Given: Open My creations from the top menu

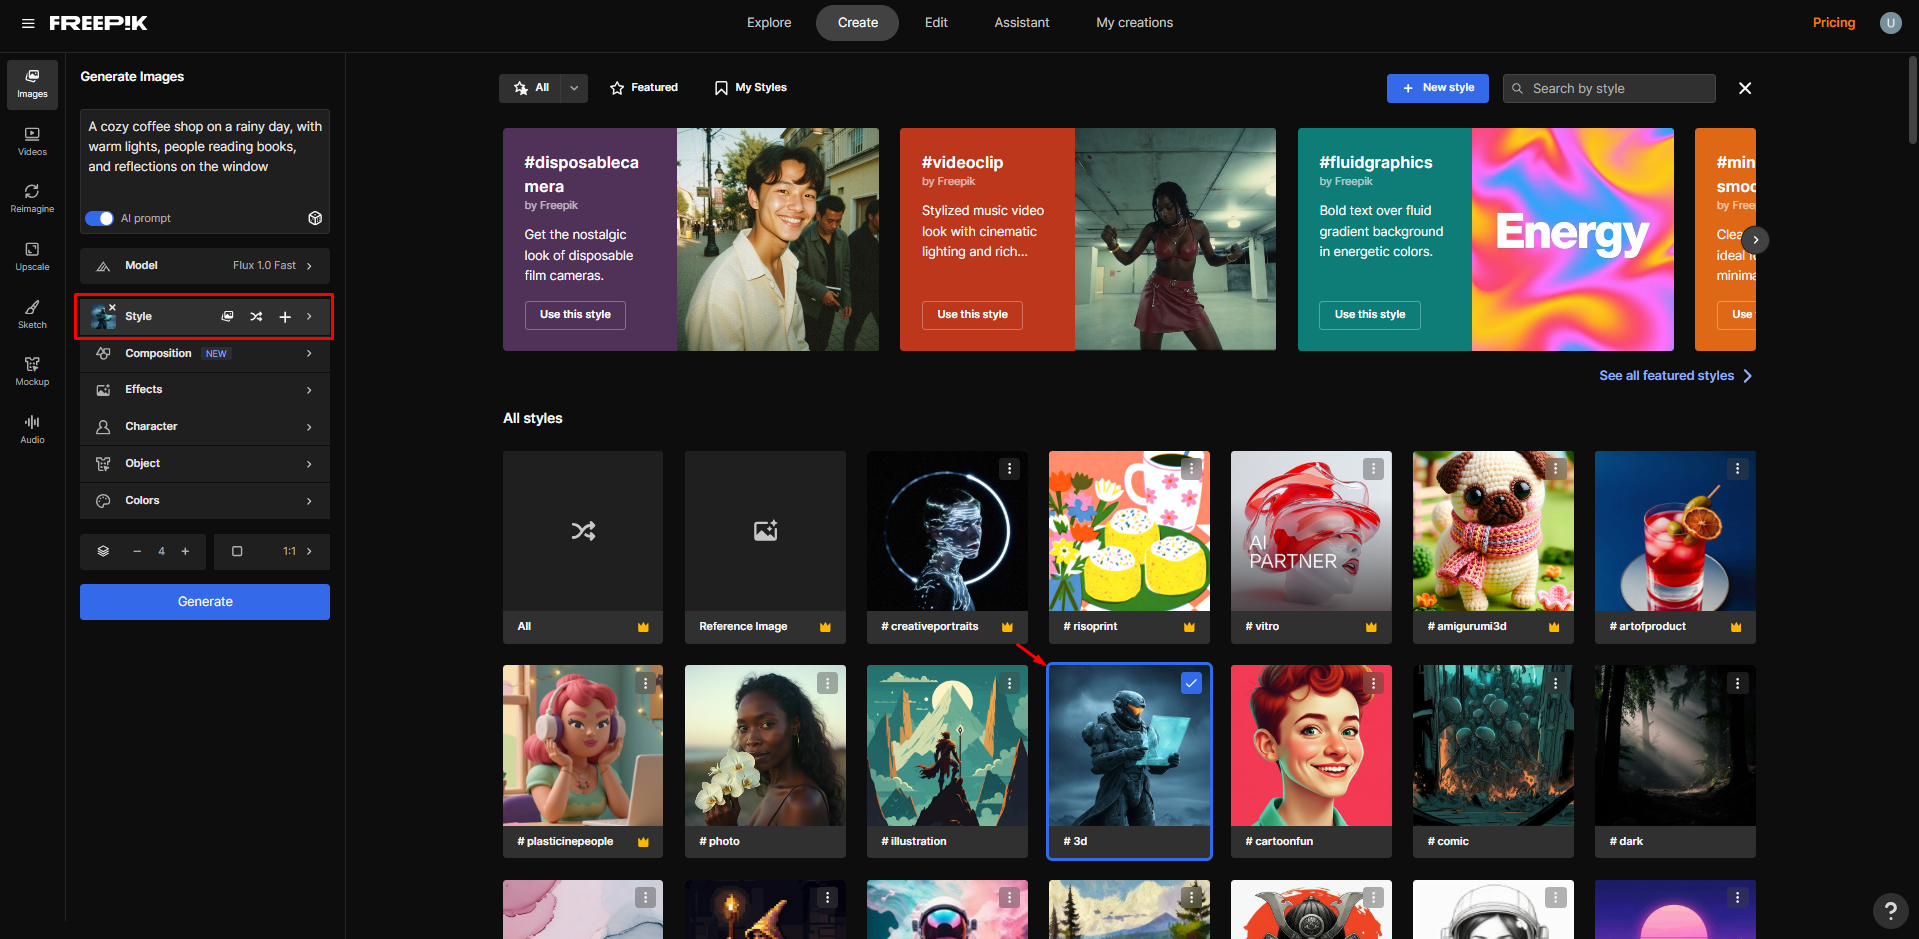Looking at the screenshot, I should tap(1134, 22).
